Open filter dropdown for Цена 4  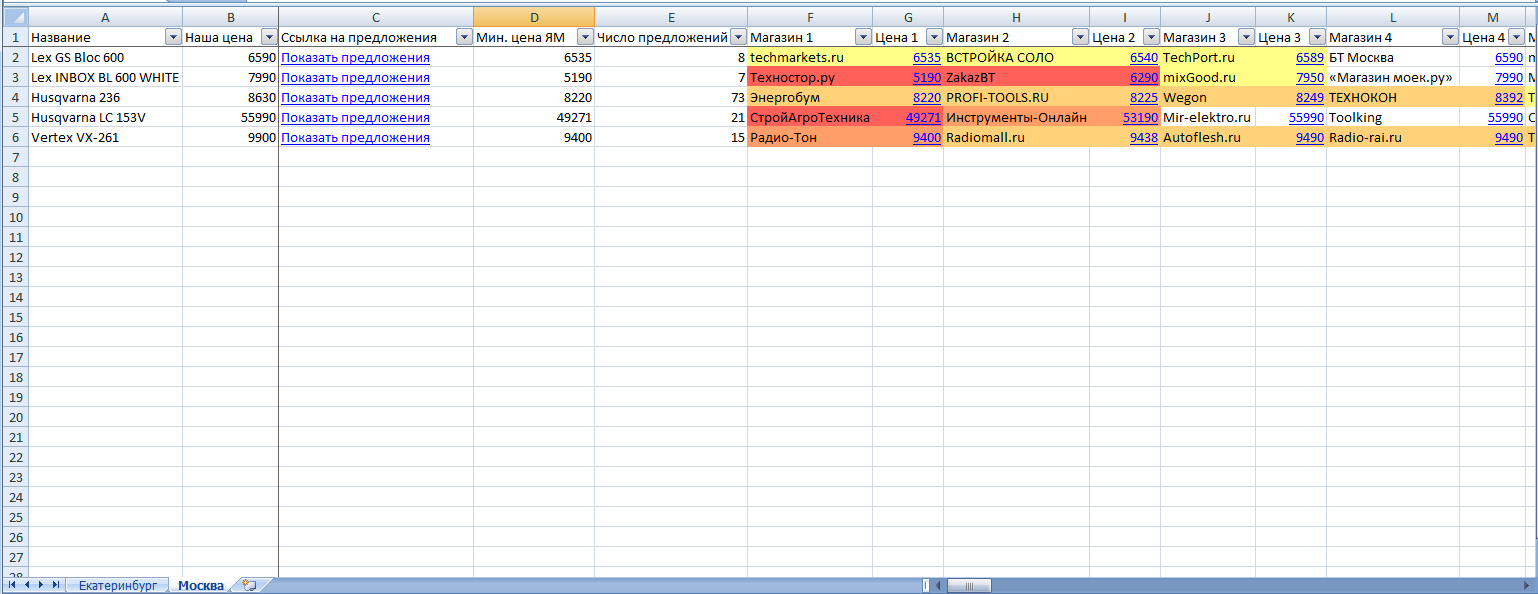1516,37
